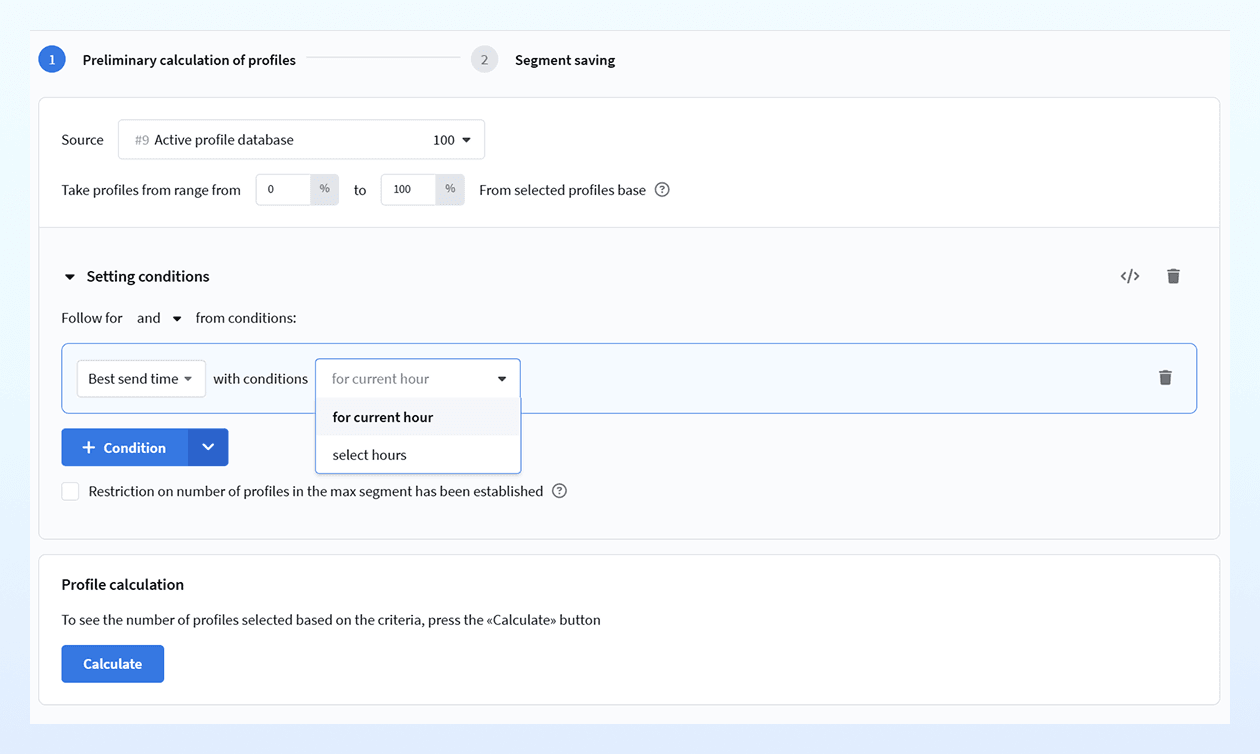The image size is (1260, 754).
Task: Go to step 2 Segment saving
Action: pos(543,60)
